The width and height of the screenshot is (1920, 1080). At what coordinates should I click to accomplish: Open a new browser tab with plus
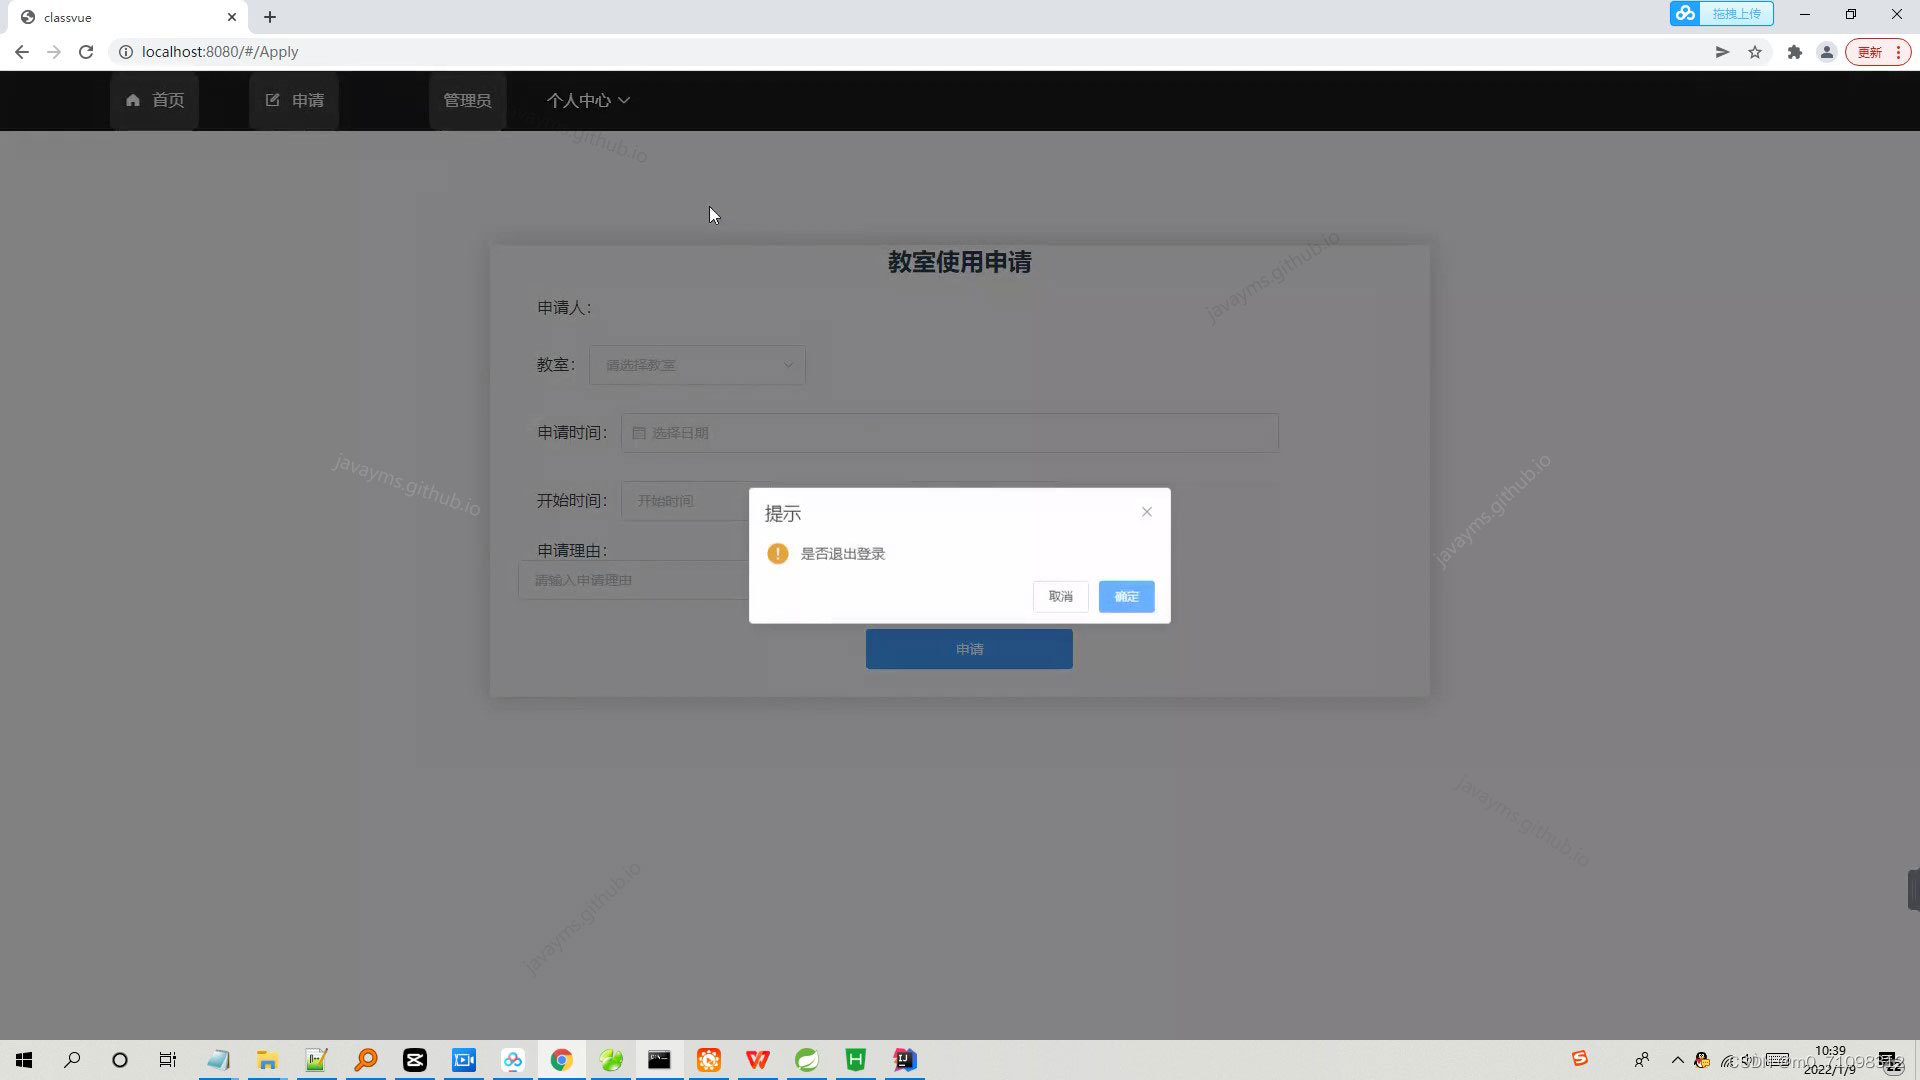pos(270,17)
